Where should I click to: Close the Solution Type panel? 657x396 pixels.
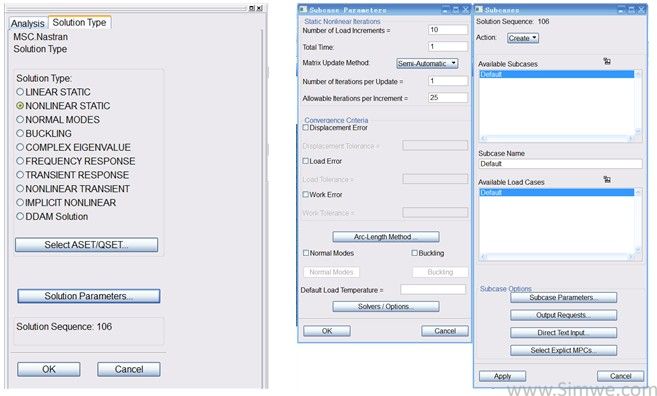(259, 8)
